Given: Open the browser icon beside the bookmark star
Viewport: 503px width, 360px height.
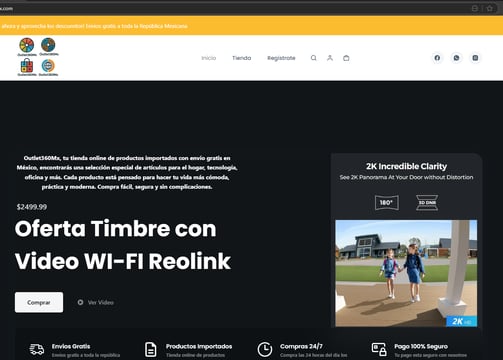Looking at the screenshot, I should (x=475, y=8).
